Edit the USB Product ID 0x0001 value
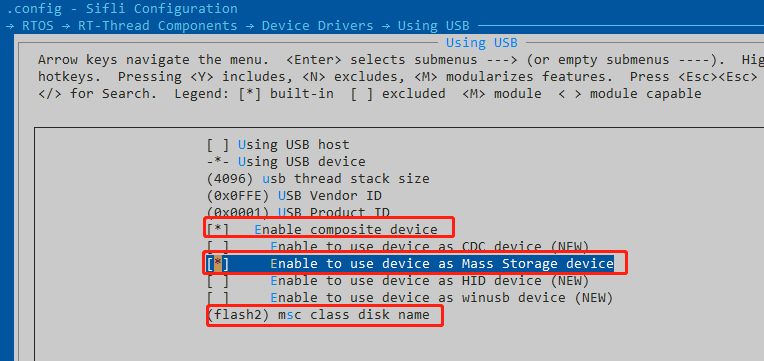 [x=238, y=212]
